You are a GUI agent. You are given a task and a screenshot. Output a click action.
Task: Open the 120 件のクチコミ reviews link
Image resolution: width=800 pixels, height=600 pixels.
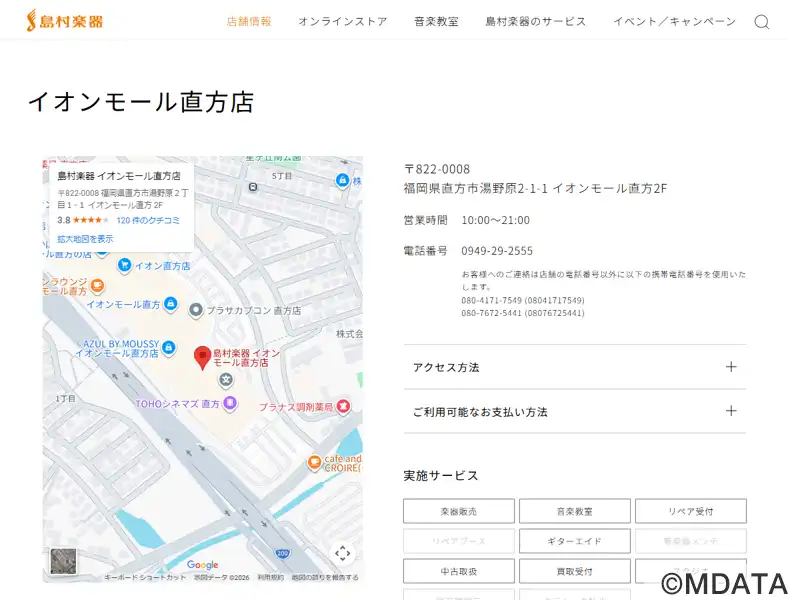pyautogui.click(x=148, y=220)
